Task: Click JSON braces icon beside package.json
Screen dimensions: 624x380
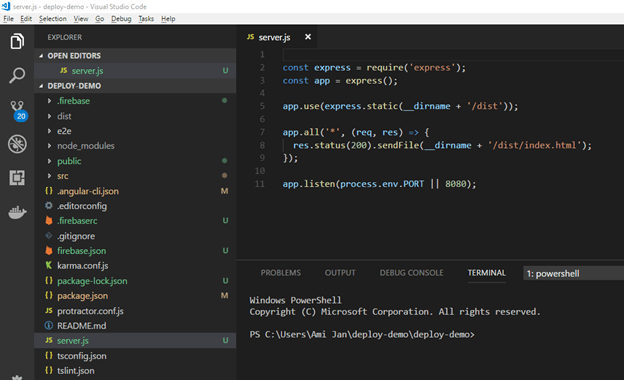Action: 49,295
